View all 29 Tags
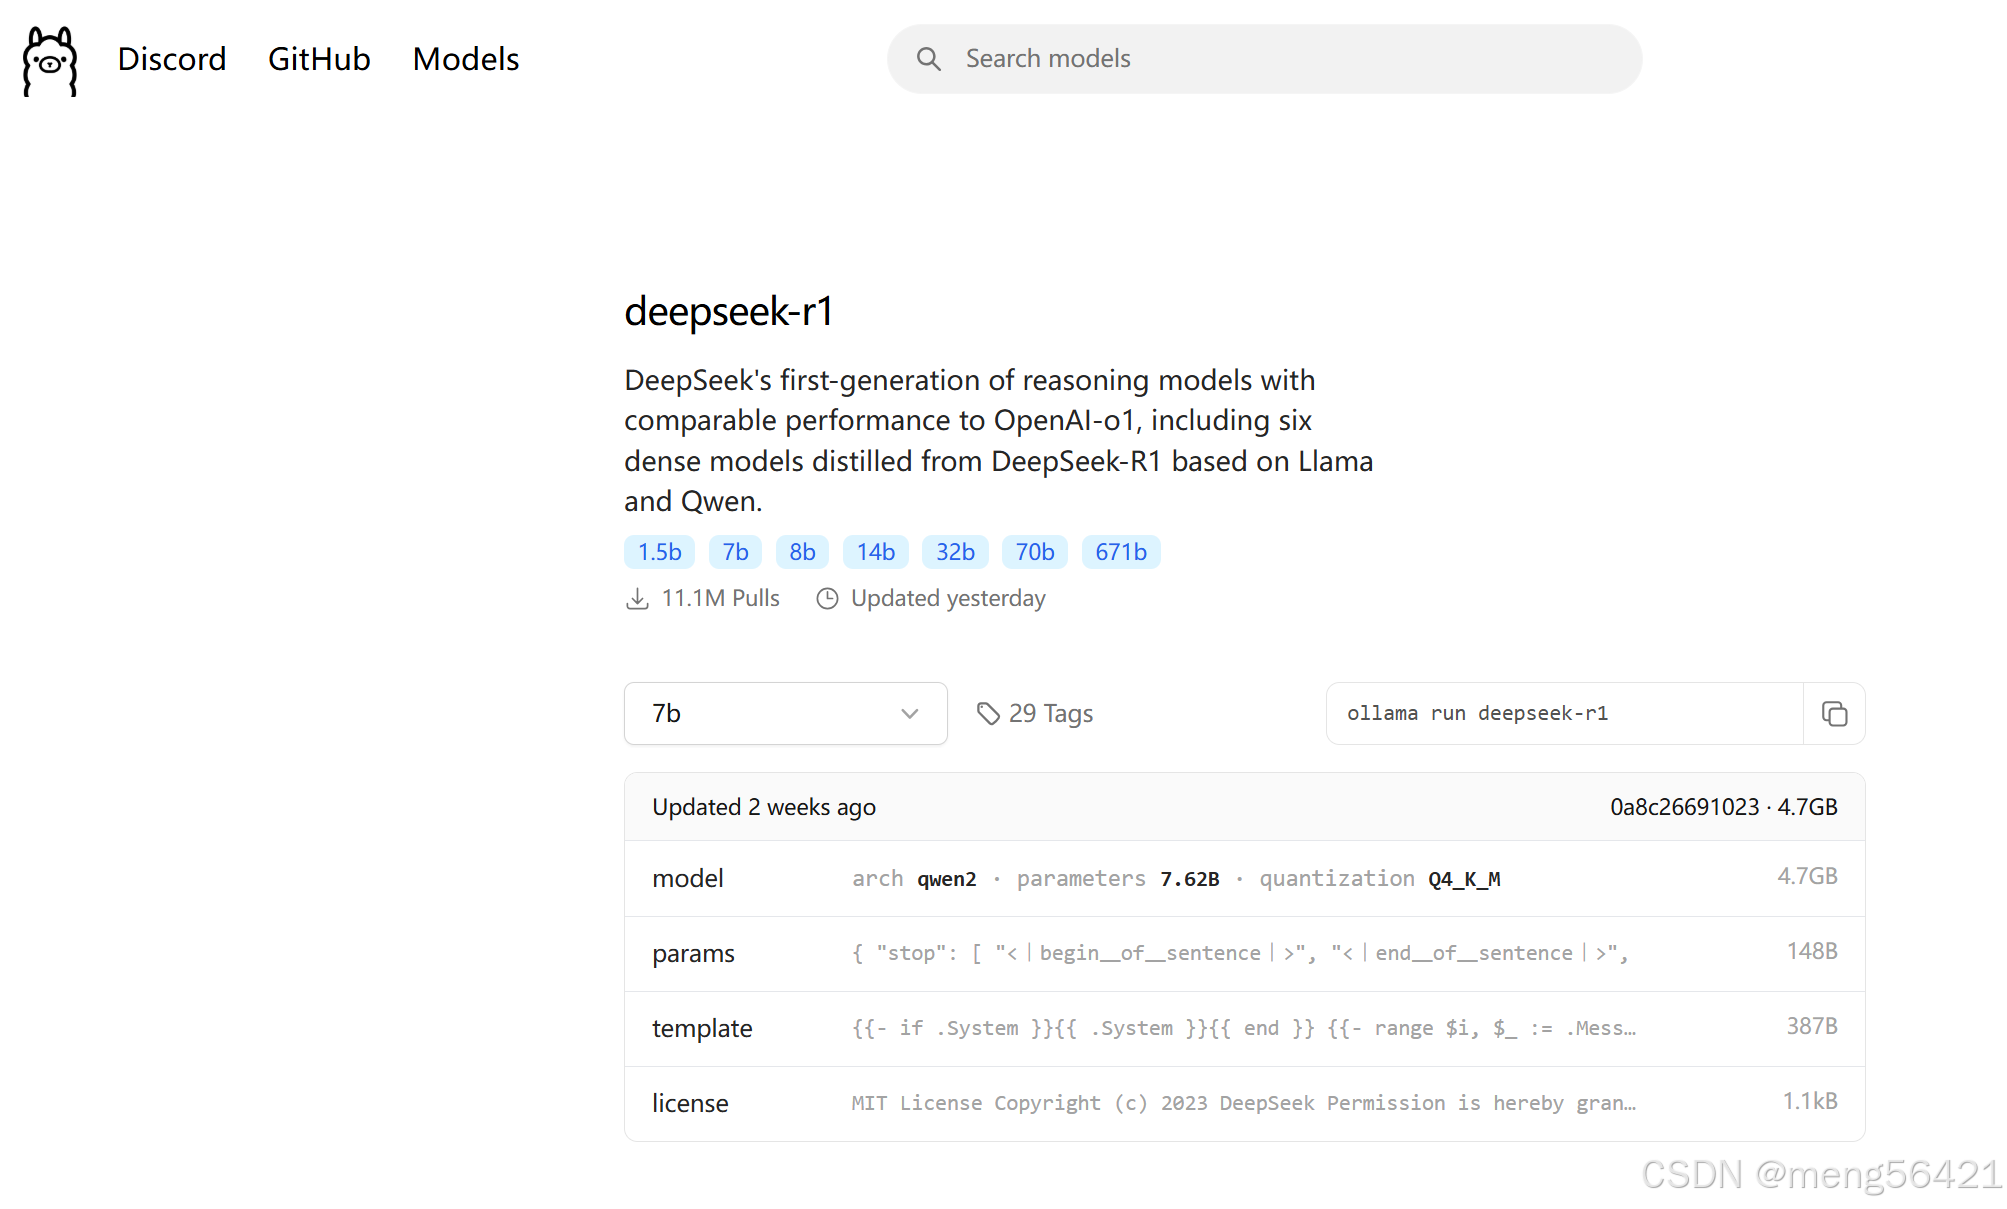Screen dimensions: 2007x1209 click(1050, 713)
